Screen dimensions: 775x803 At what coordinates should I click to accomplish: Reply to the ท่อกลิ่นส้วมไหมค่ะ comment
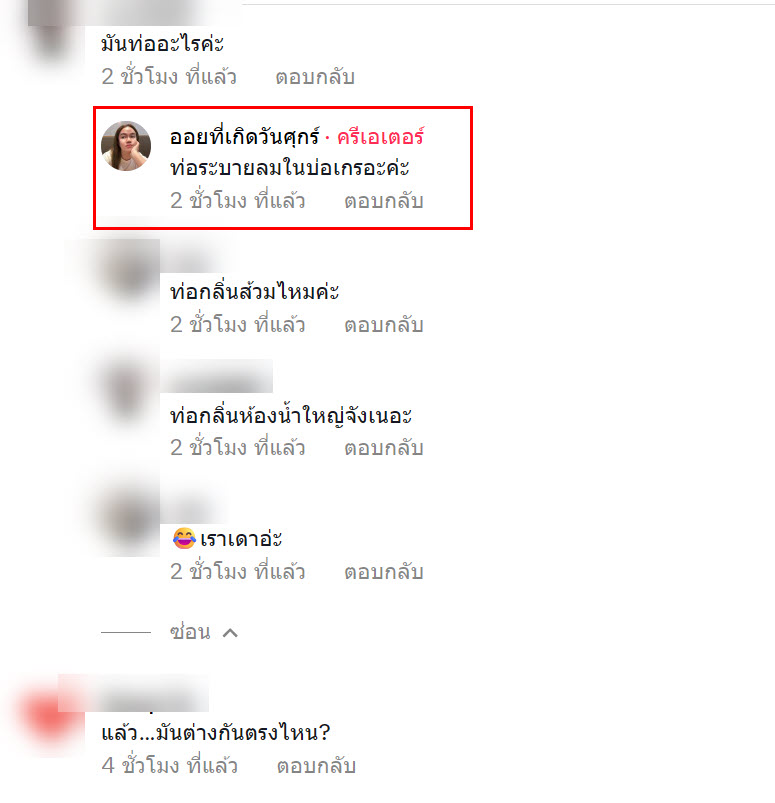[384, 325]
